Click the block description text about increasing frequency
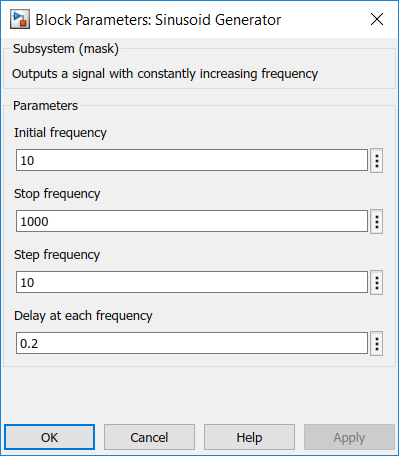Viewport: 399px width, 456px height. 165,74
